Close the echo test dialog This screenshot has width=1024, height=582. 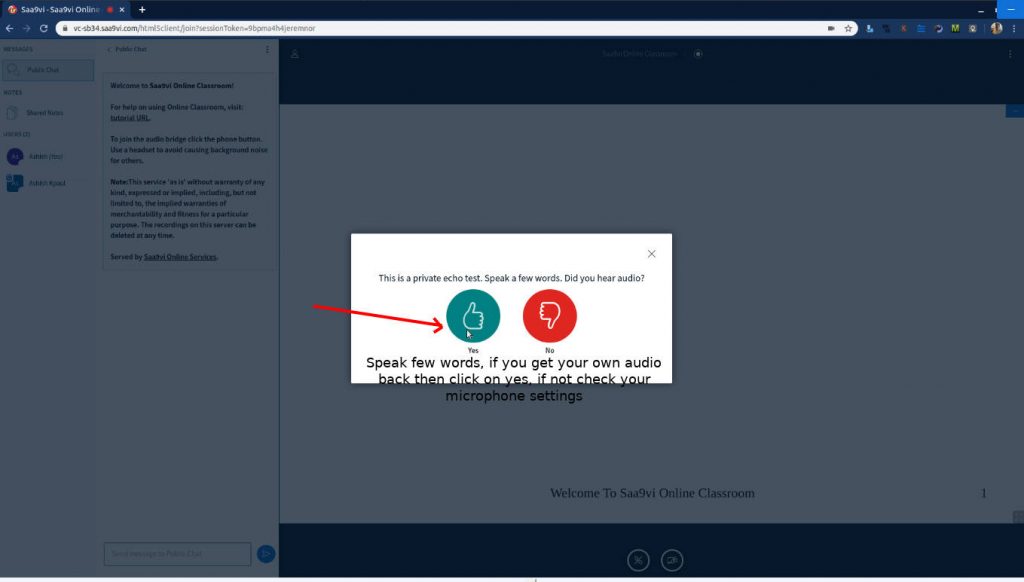(651, 254)
